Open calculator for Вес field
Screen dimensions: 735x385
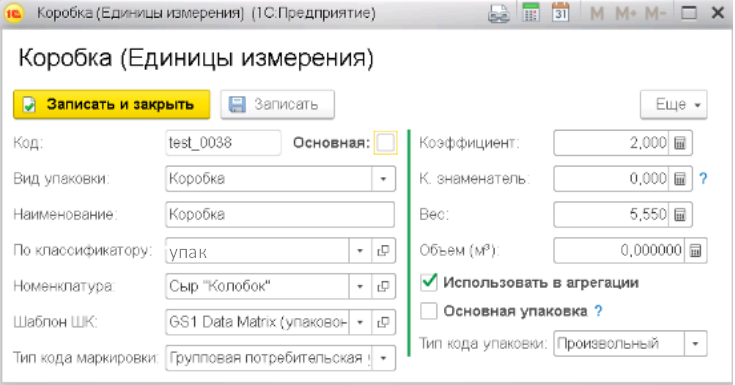680,215
